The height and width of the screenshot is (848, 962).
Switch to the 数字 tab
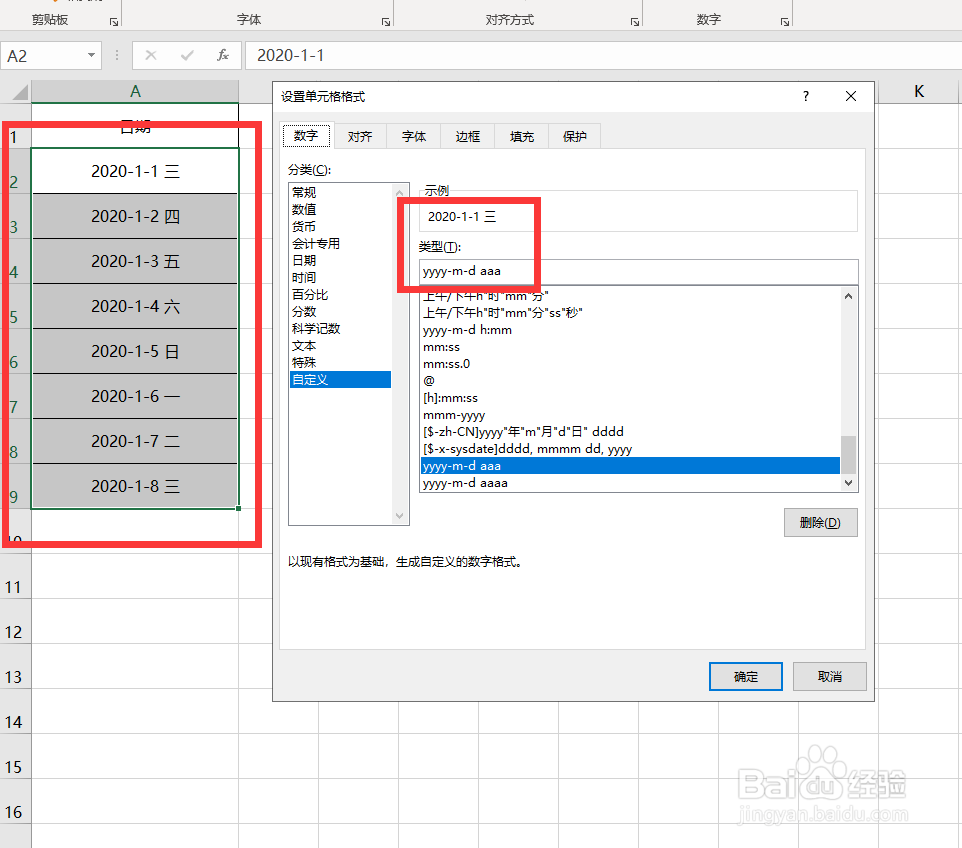(306, 136)
